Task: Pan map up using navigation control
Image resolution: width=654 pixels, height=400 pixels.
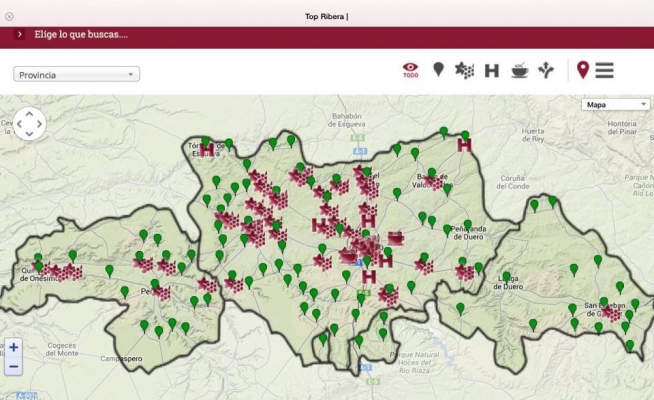Action: coord(29,113)
